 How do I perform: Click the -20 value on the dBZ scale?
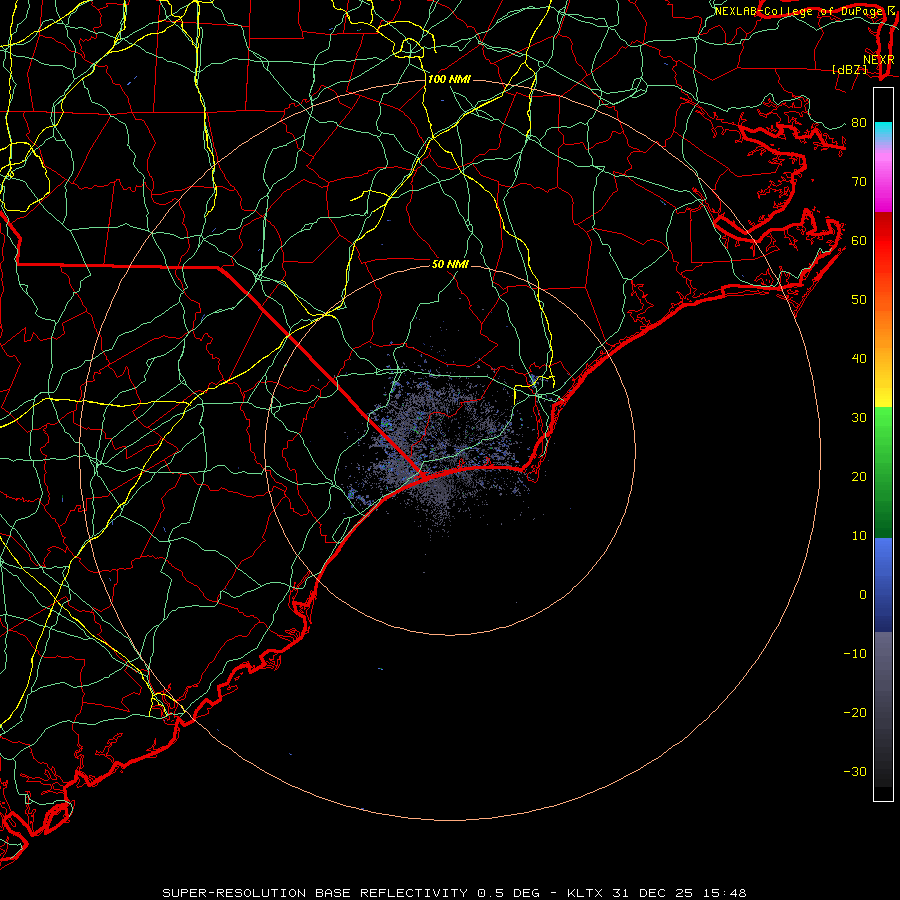pyautogui.click(x=855, y=712)
